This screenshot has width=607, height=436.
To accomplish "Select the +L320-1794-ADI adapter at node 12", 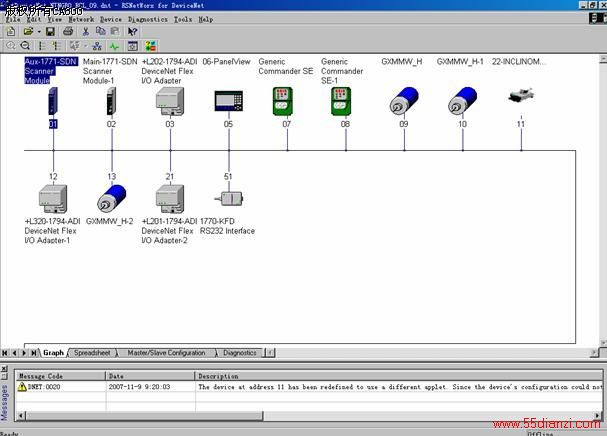I will pos(53,199).
